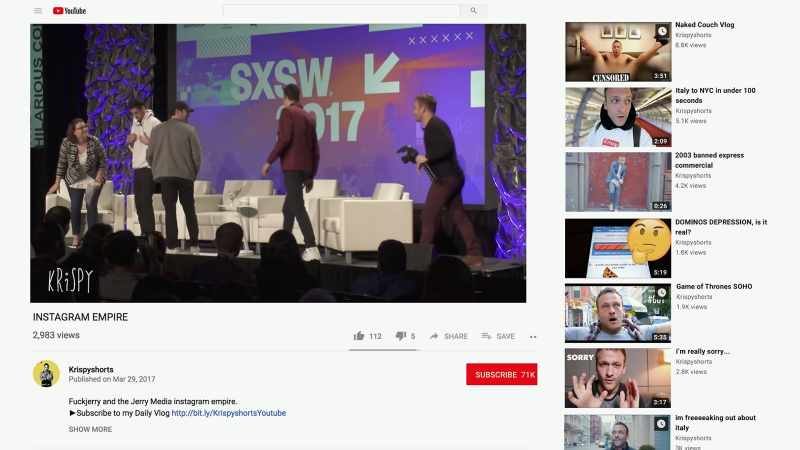The image size is (800, 450).
Task: Click Im freeeeaking out about Italy title
Action: pos(715,422)
